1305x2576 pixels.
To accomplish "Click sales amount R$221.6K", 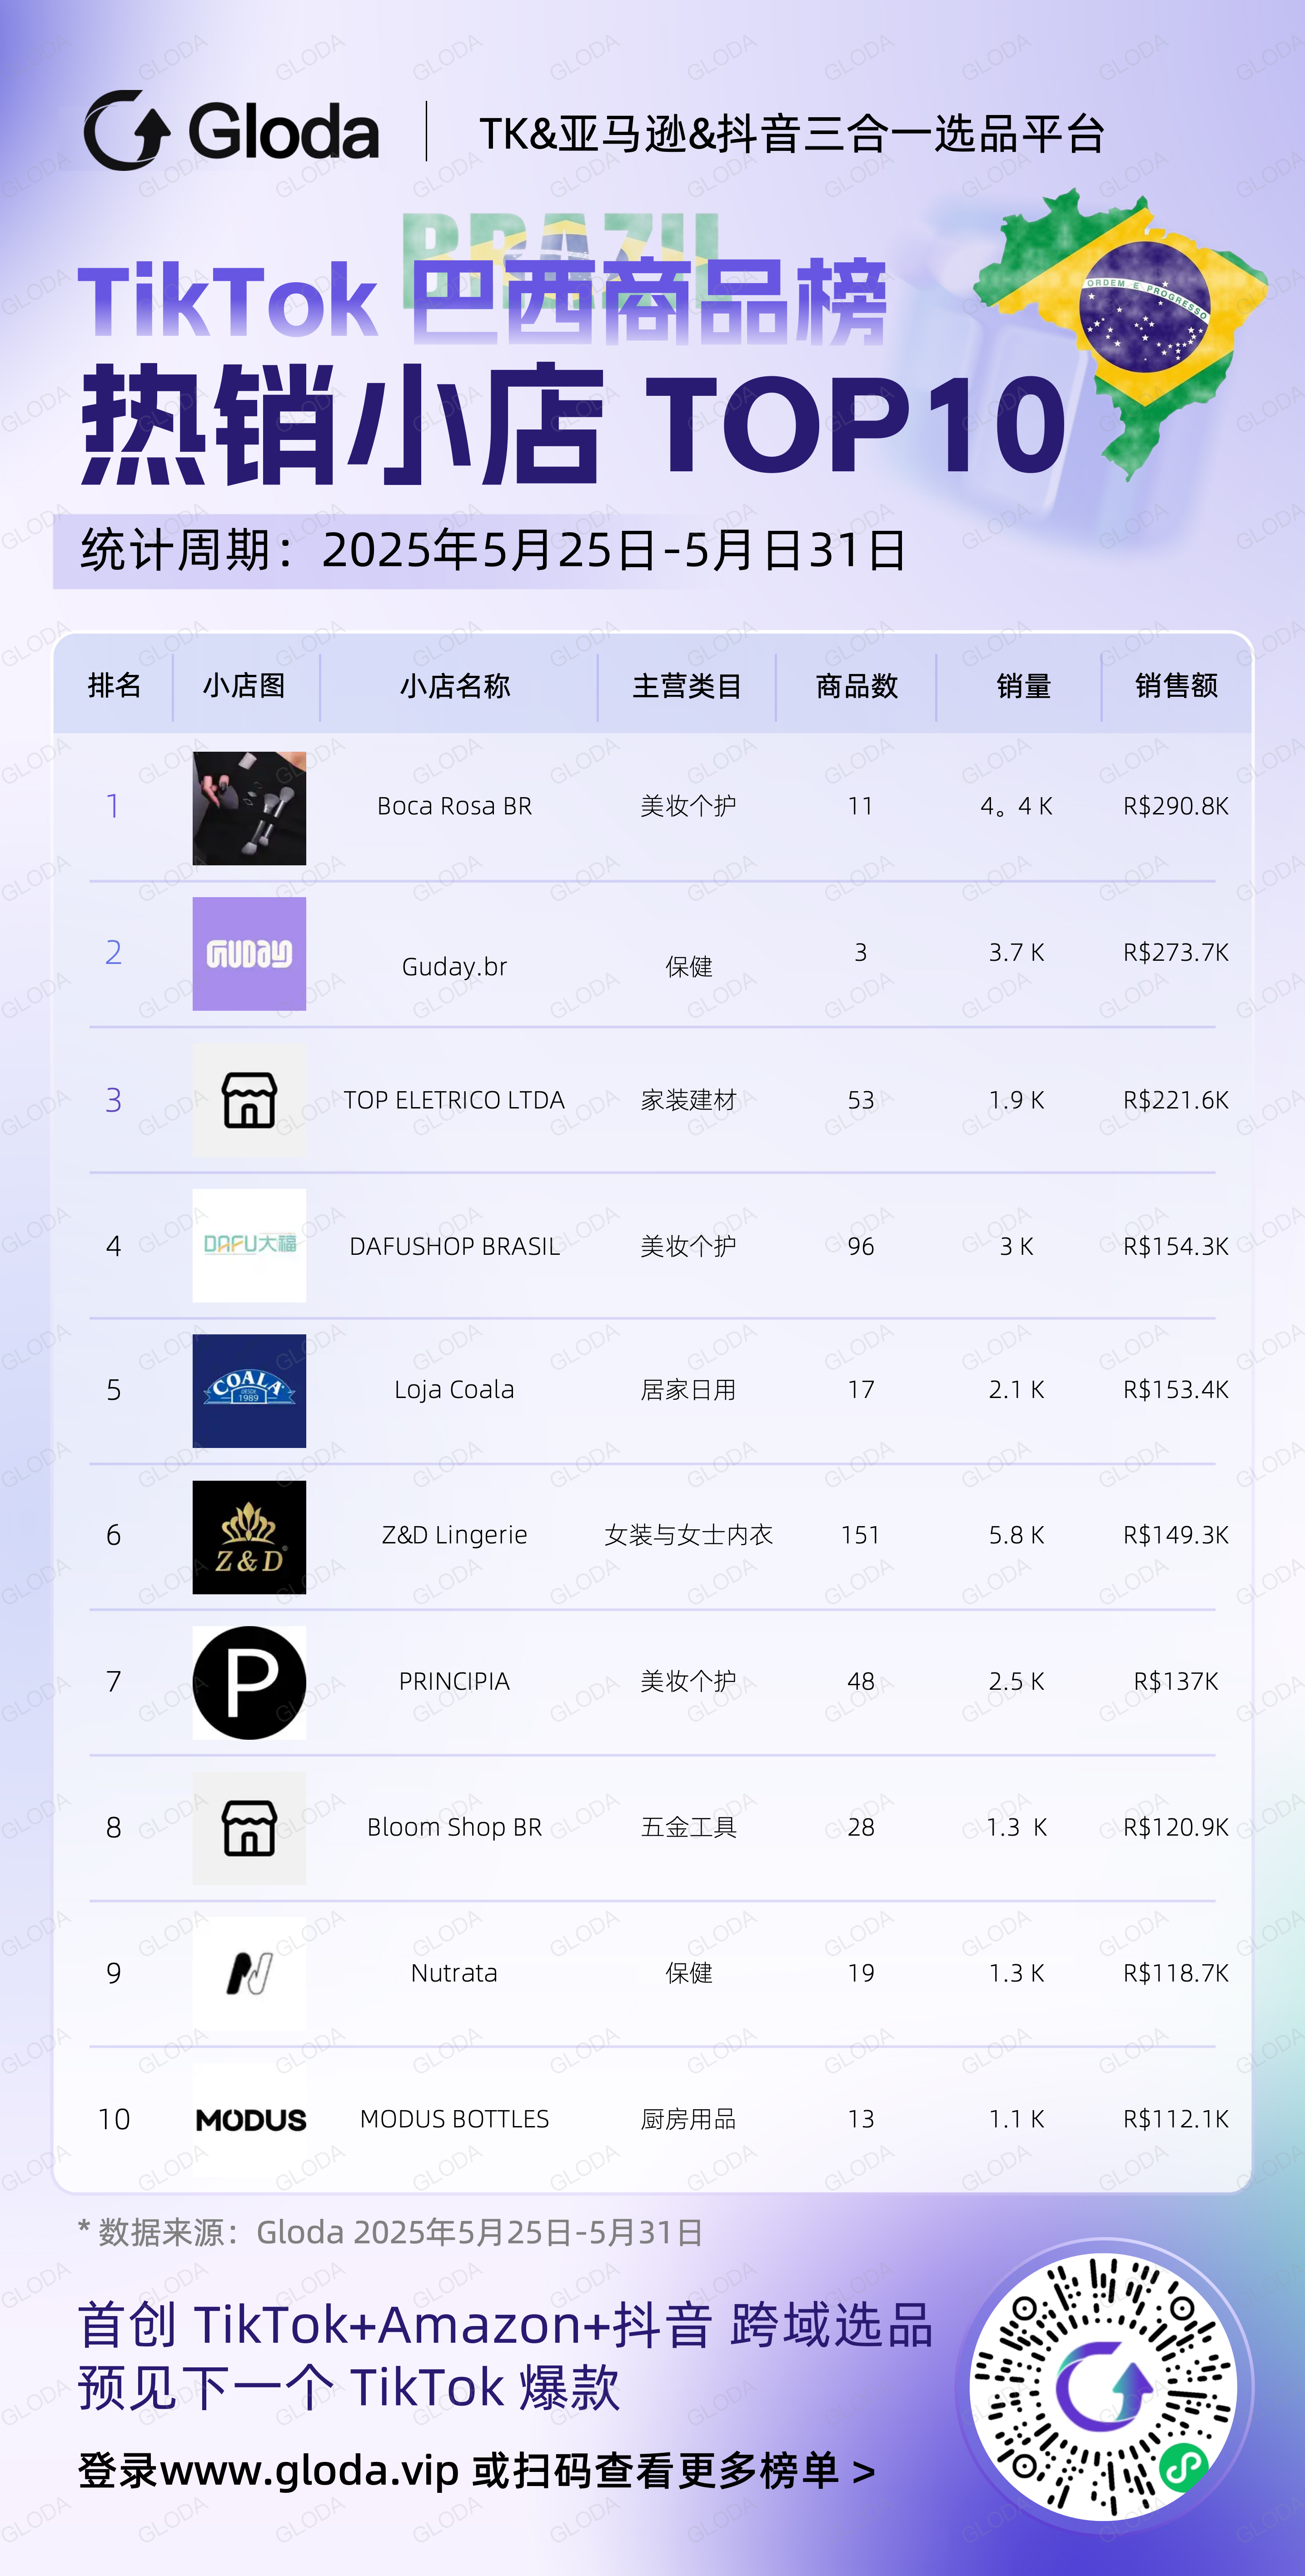I will point(1176,1100).
